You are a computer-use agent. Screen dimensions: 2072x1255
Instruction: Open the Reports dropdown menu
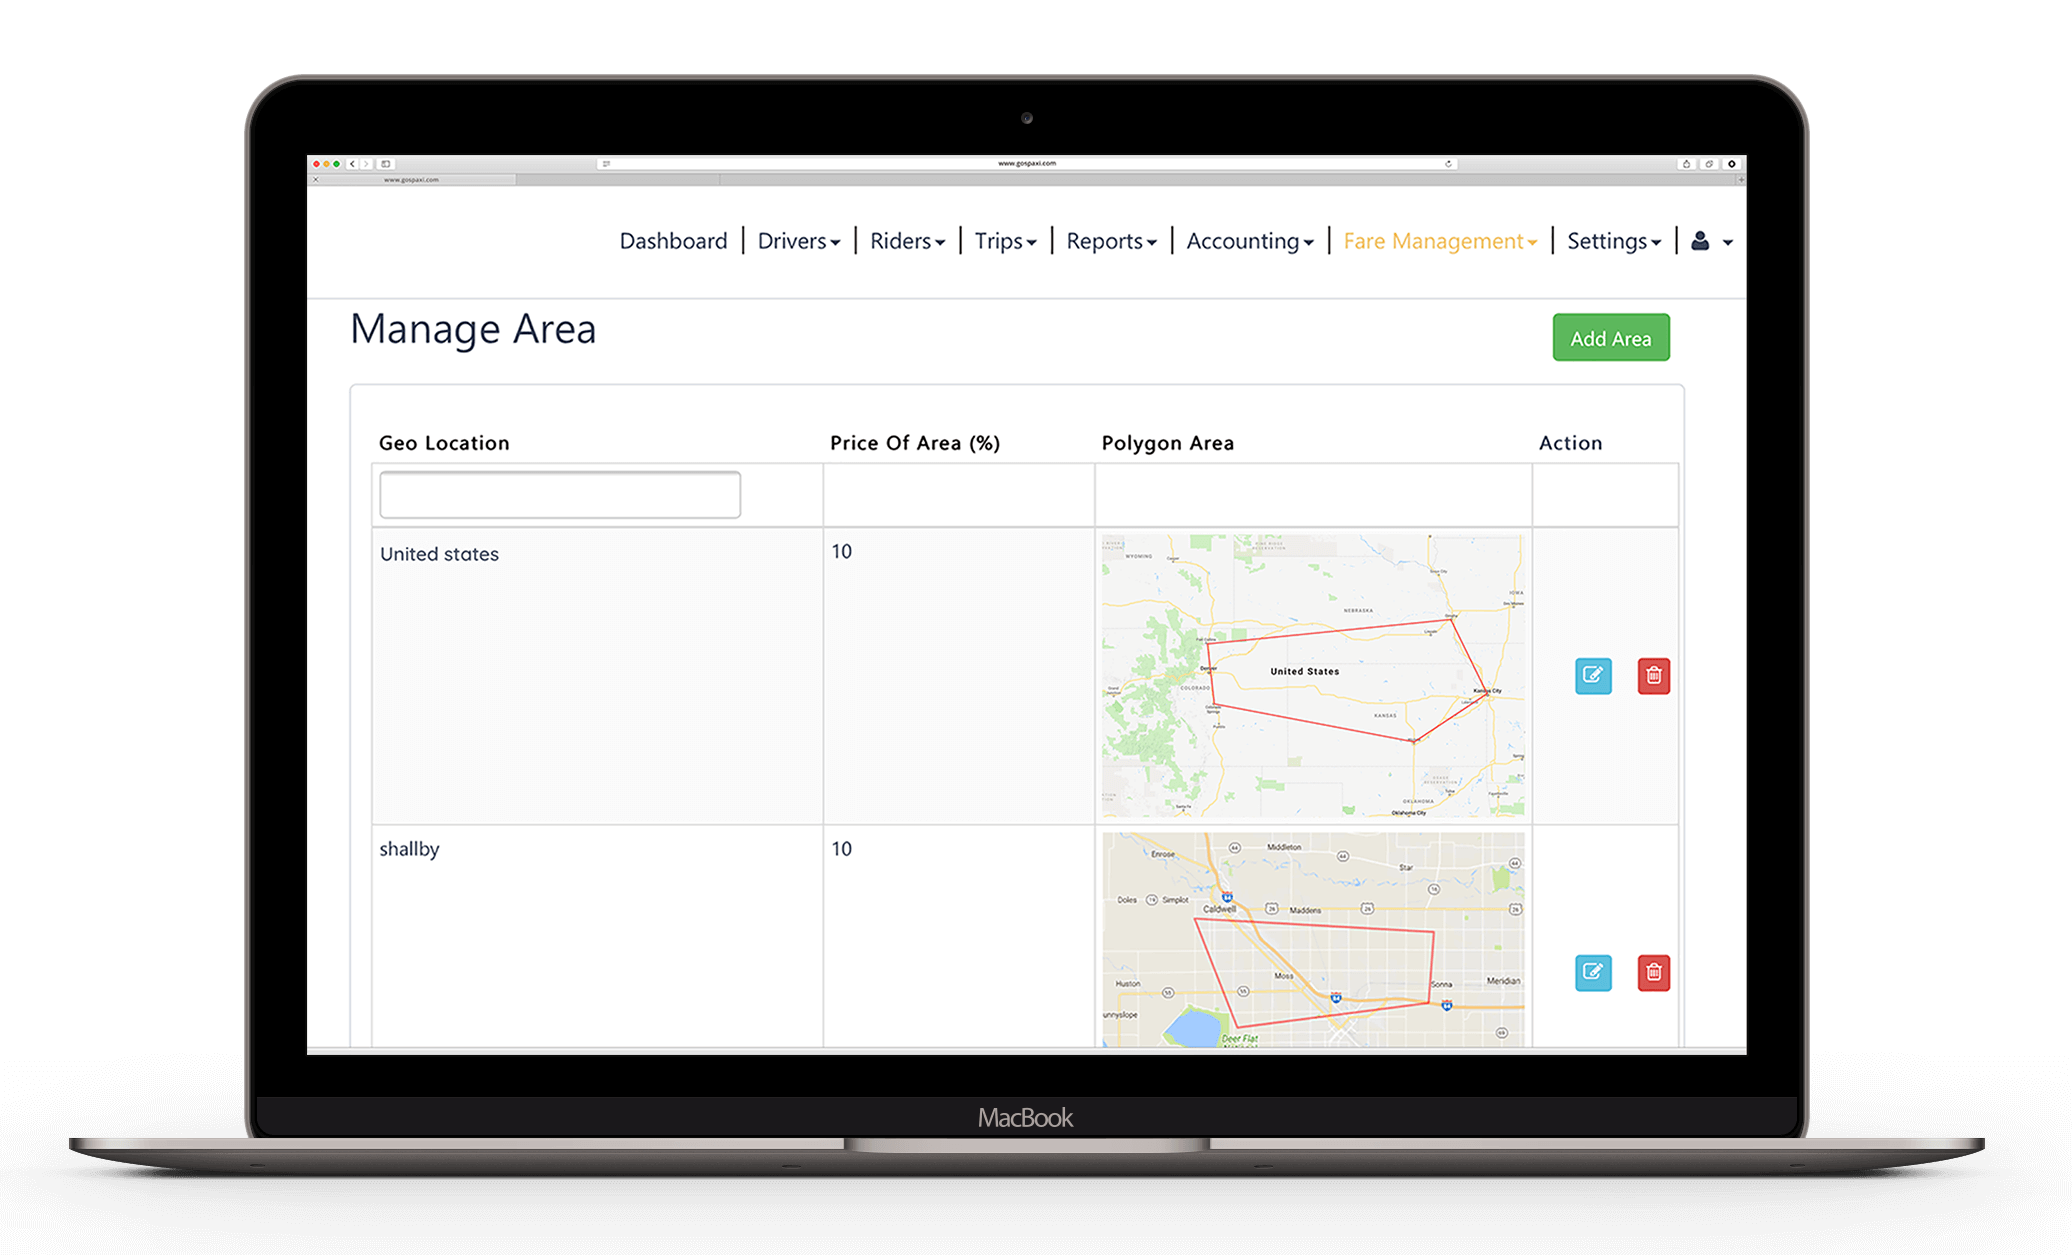(1111, 241)
